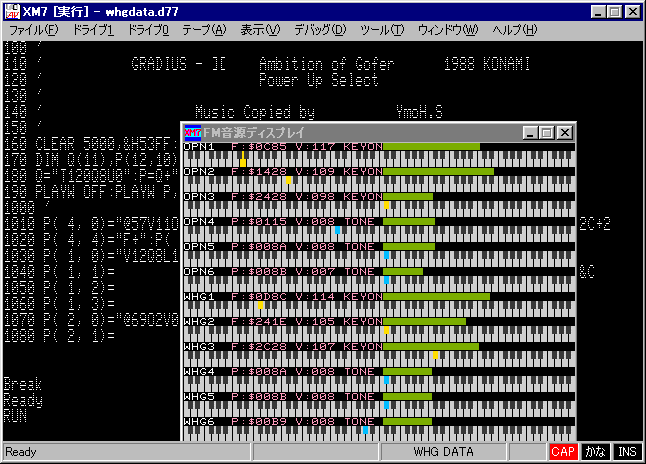Click the Ready text in status bar

[21, 452]
